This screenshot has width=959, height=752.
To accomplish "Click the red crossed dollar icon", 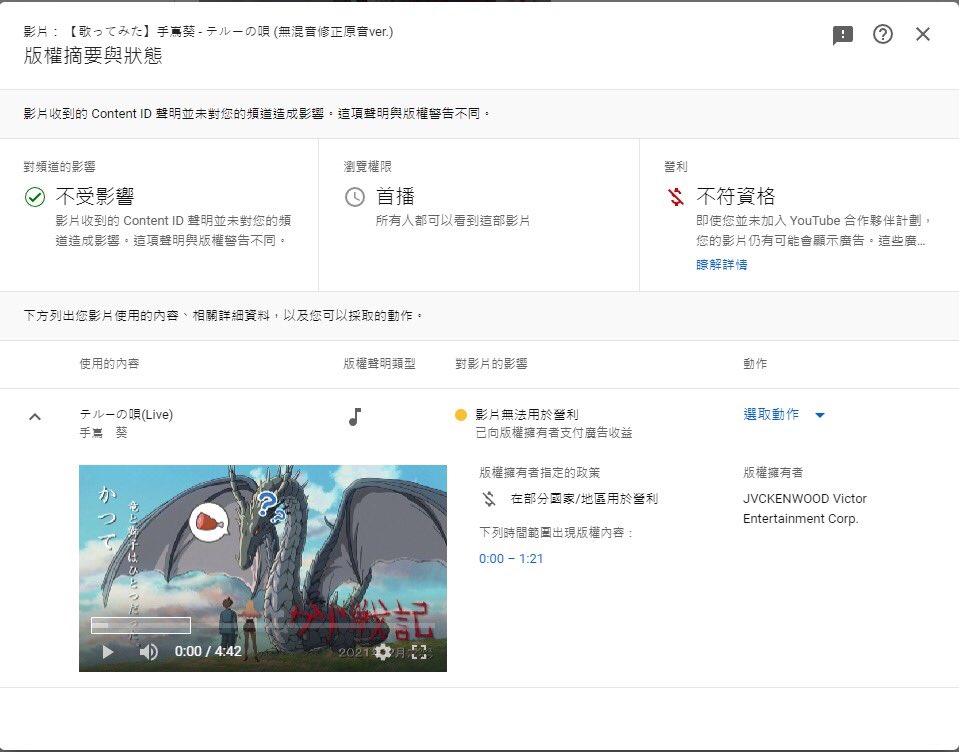I will 676,197.
